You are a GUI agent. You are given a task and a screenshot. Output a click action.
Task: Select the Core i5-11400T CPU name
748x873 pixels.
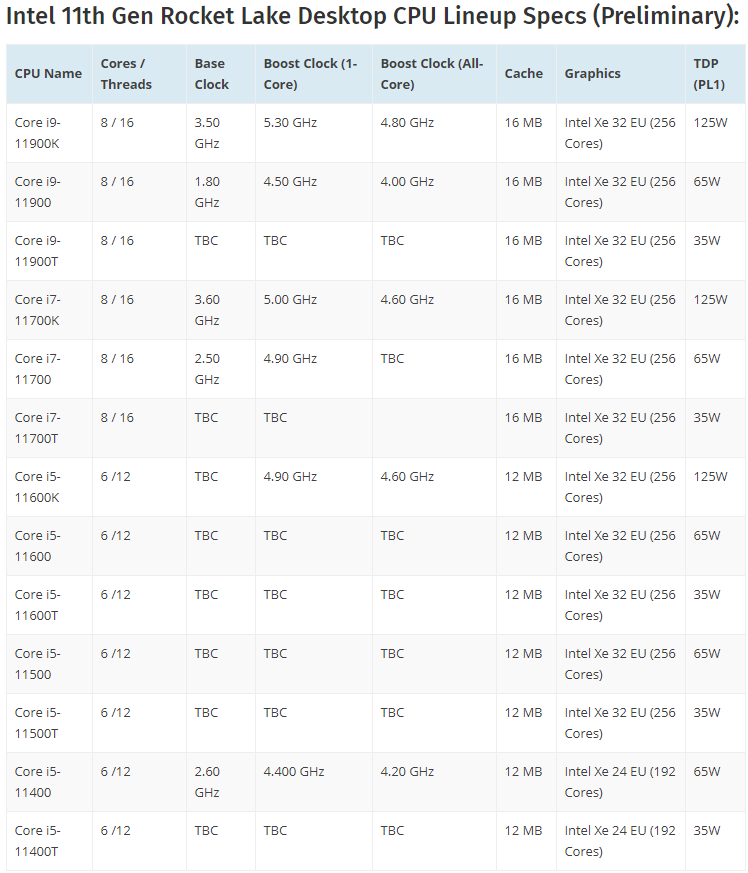click(x=38, y=841)
